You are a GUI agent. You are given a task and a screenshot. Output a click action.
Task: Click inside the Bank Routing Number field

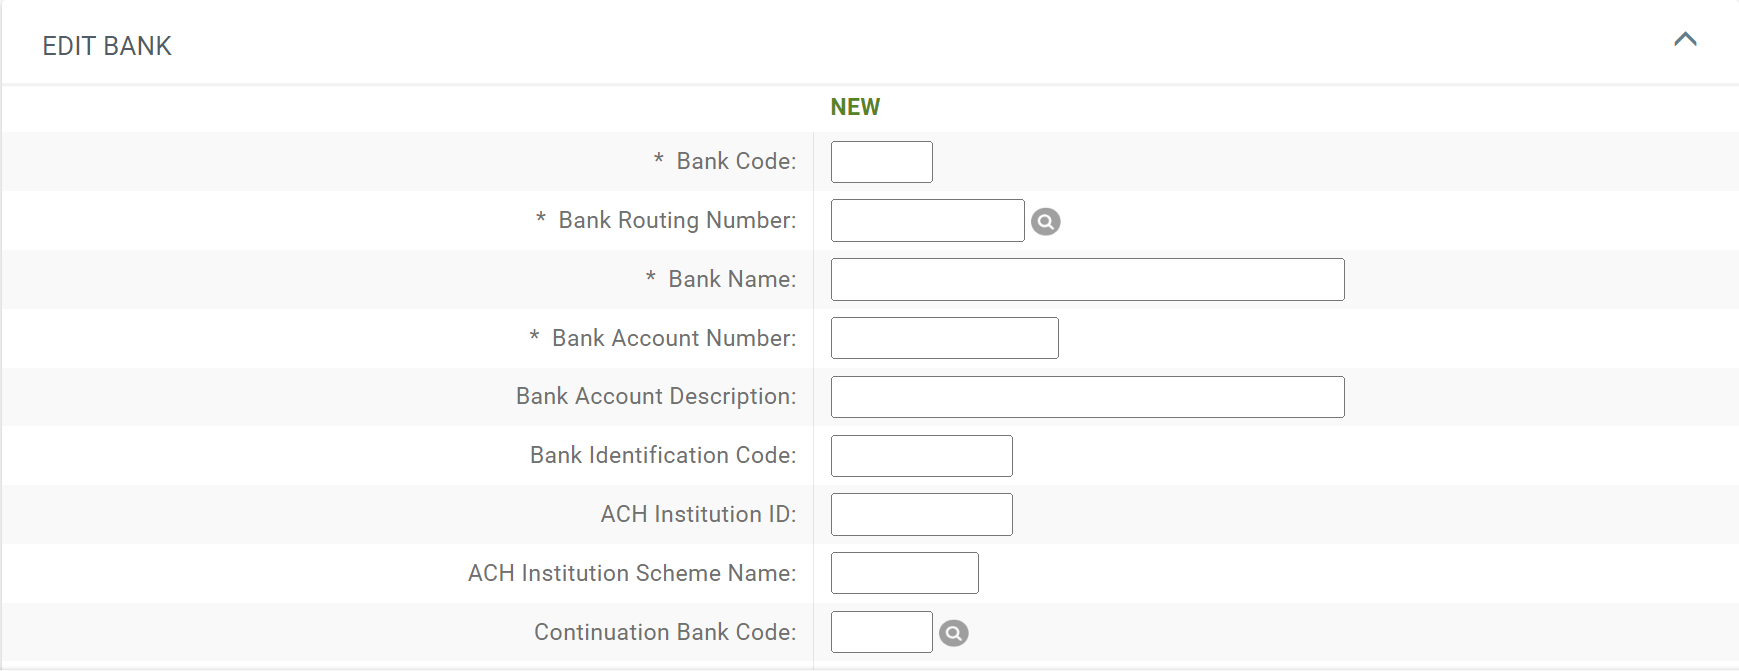pyautogui.click(x=925, y=220)
